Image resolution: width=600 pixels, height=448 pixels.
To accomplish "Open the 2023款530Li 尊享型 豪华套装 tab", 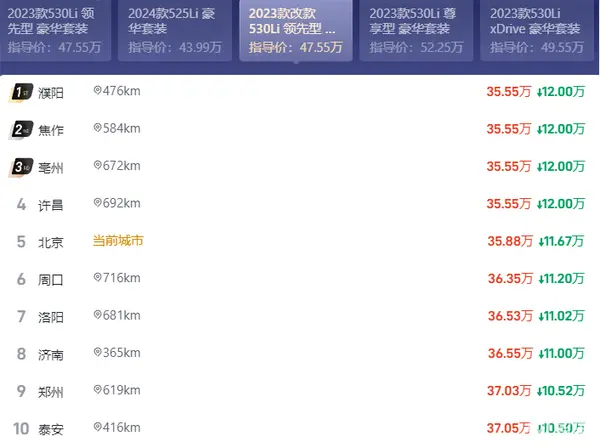I will [416, 30].
